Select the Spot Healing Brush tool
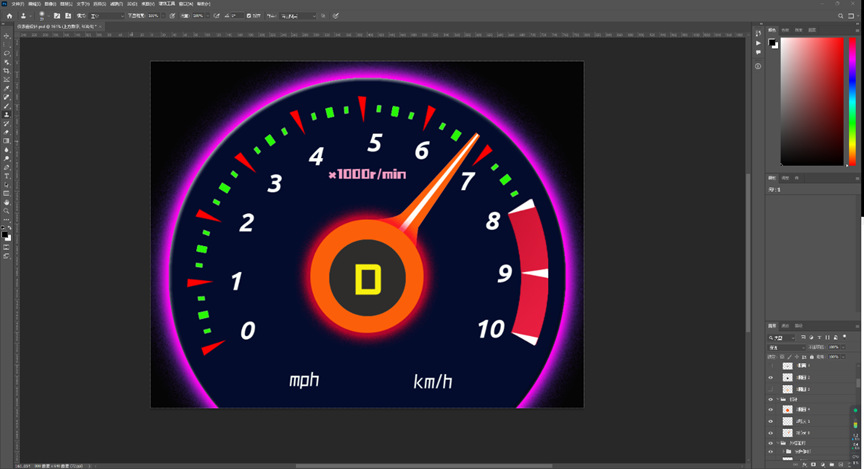 point(7,97)
